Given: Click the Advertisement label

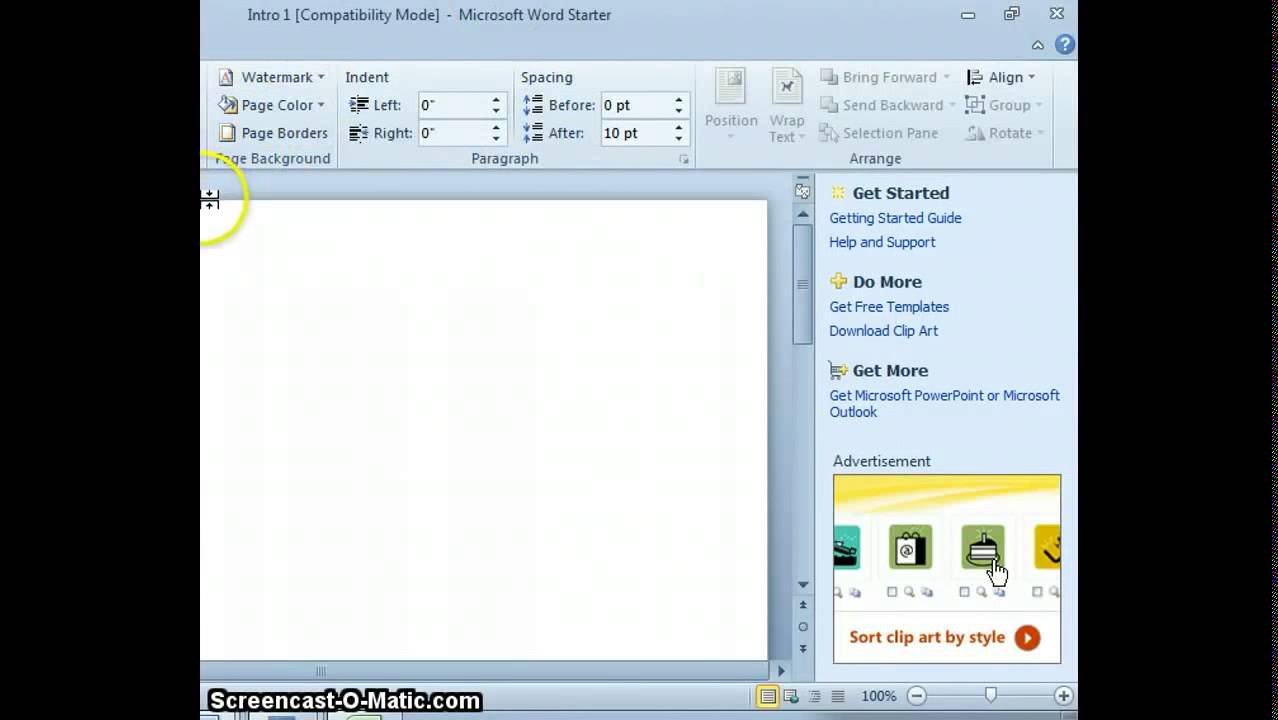Looking at the screenshot, I should coord(882,461).
